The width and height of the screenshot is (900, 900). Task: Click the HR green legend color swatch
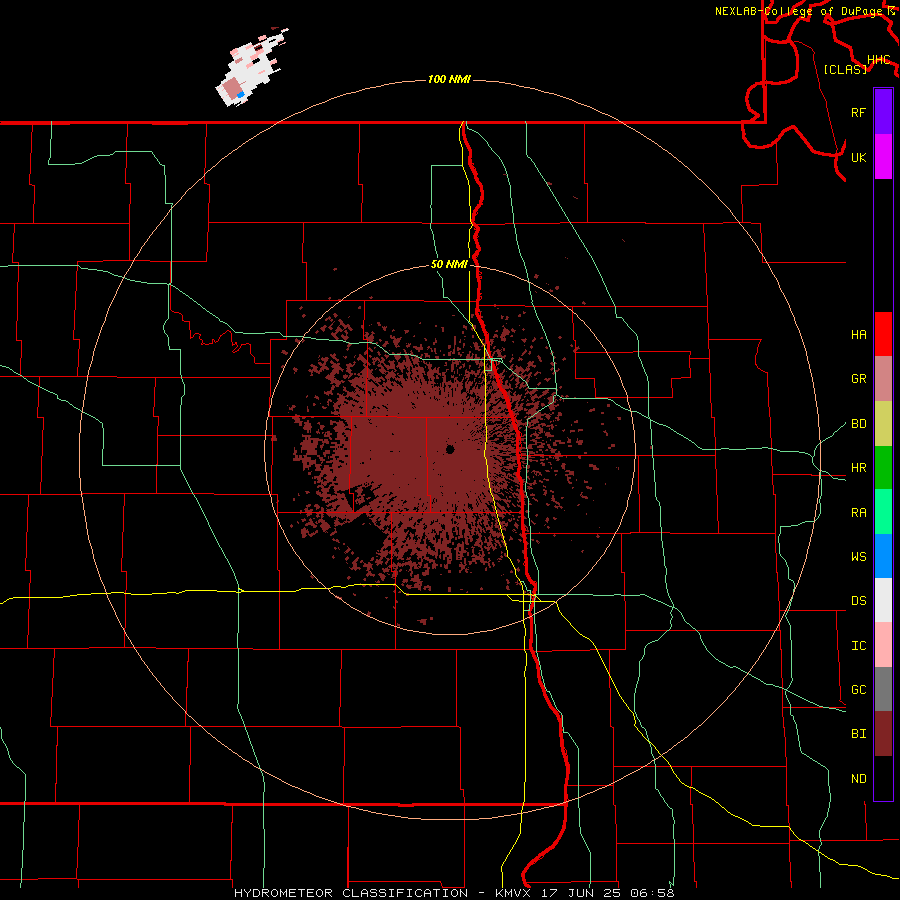click(x=883, y=467)
